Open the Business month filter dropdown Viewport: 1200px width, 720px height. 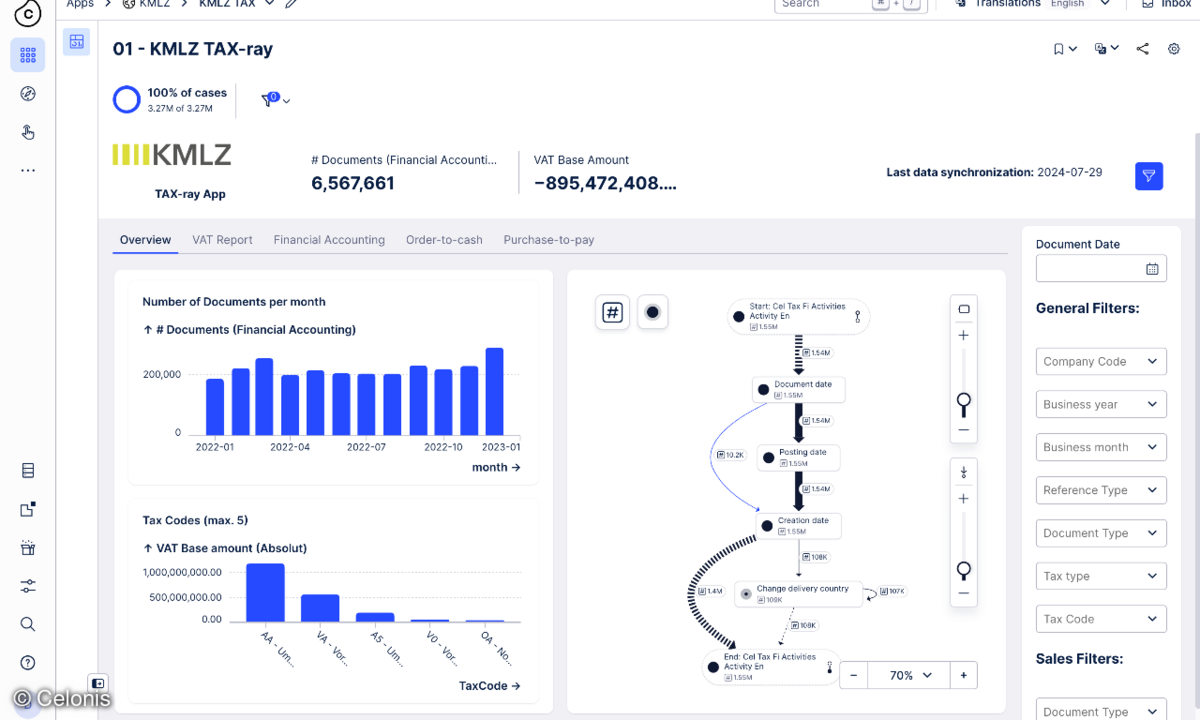pos(1101,448)
